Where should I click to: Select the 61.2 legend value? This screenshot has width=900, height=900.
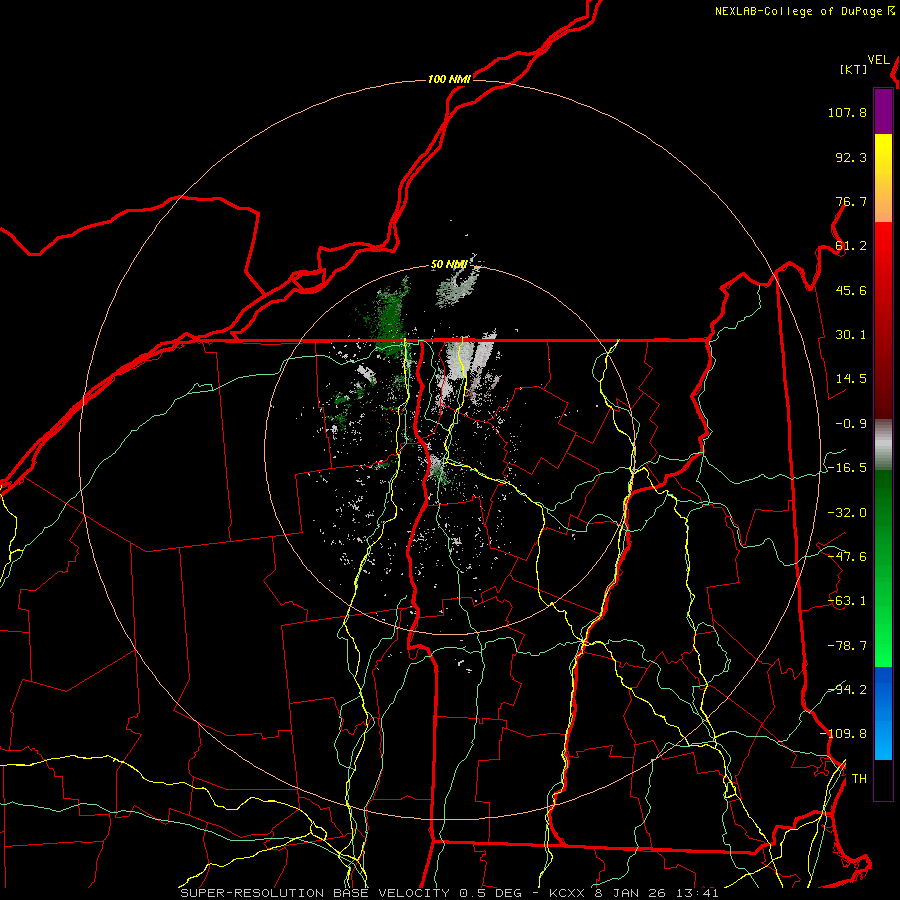pyautogui.click(x=851, y=246)
